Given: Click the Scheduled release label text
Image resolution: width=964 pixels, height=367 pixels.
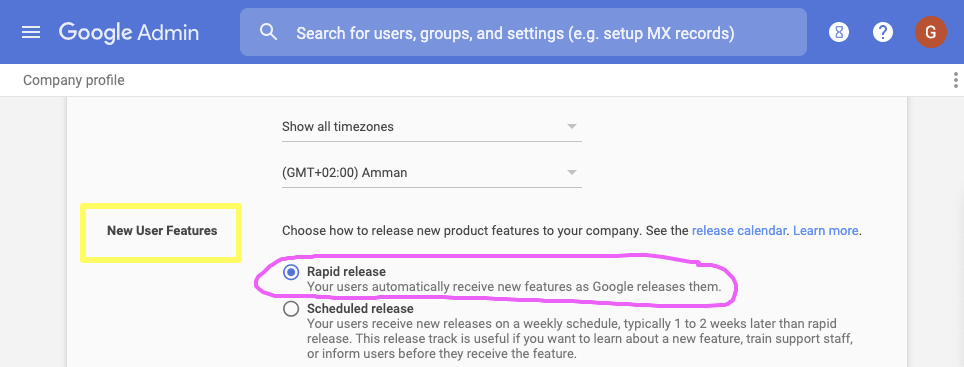Looking at the screenshot, I should pyautogui.click(x=360, y=309).
